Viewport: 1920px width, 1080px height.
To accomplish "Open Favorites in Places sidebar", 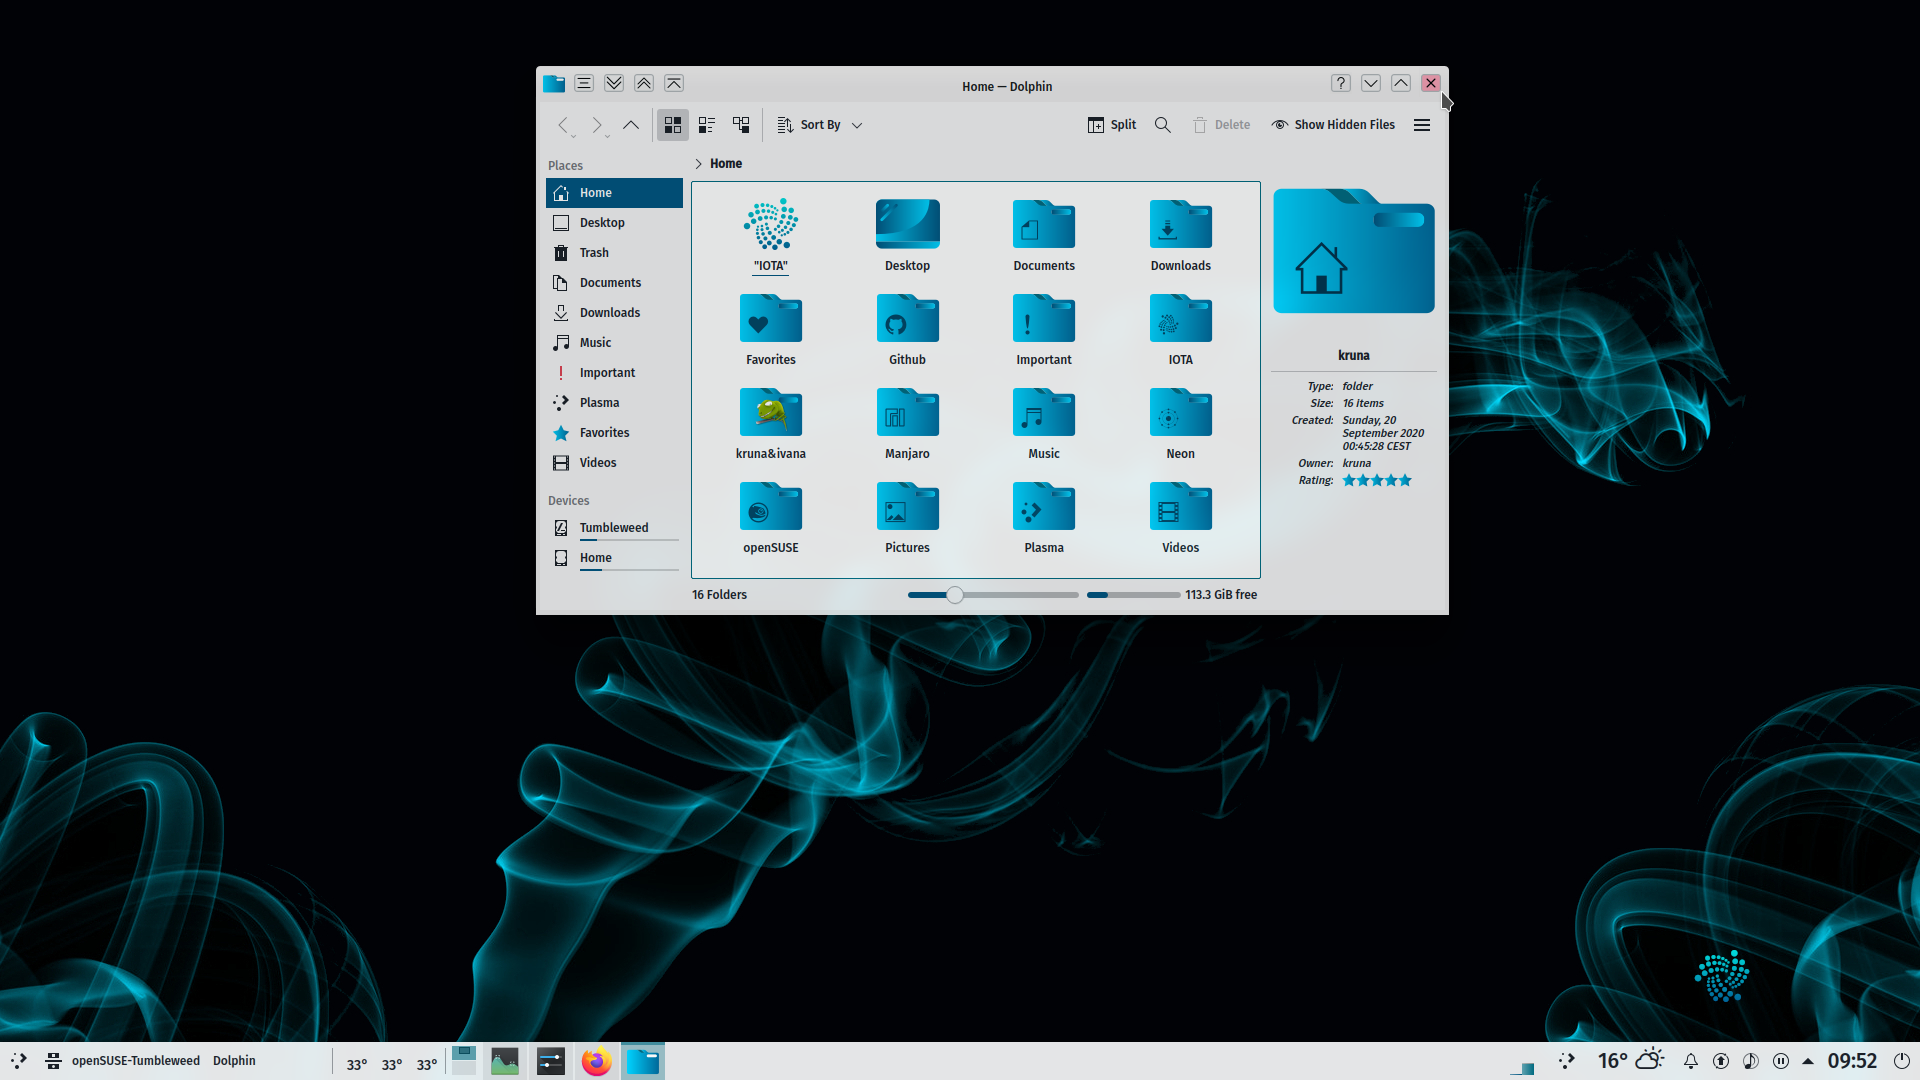I will 614,433.
